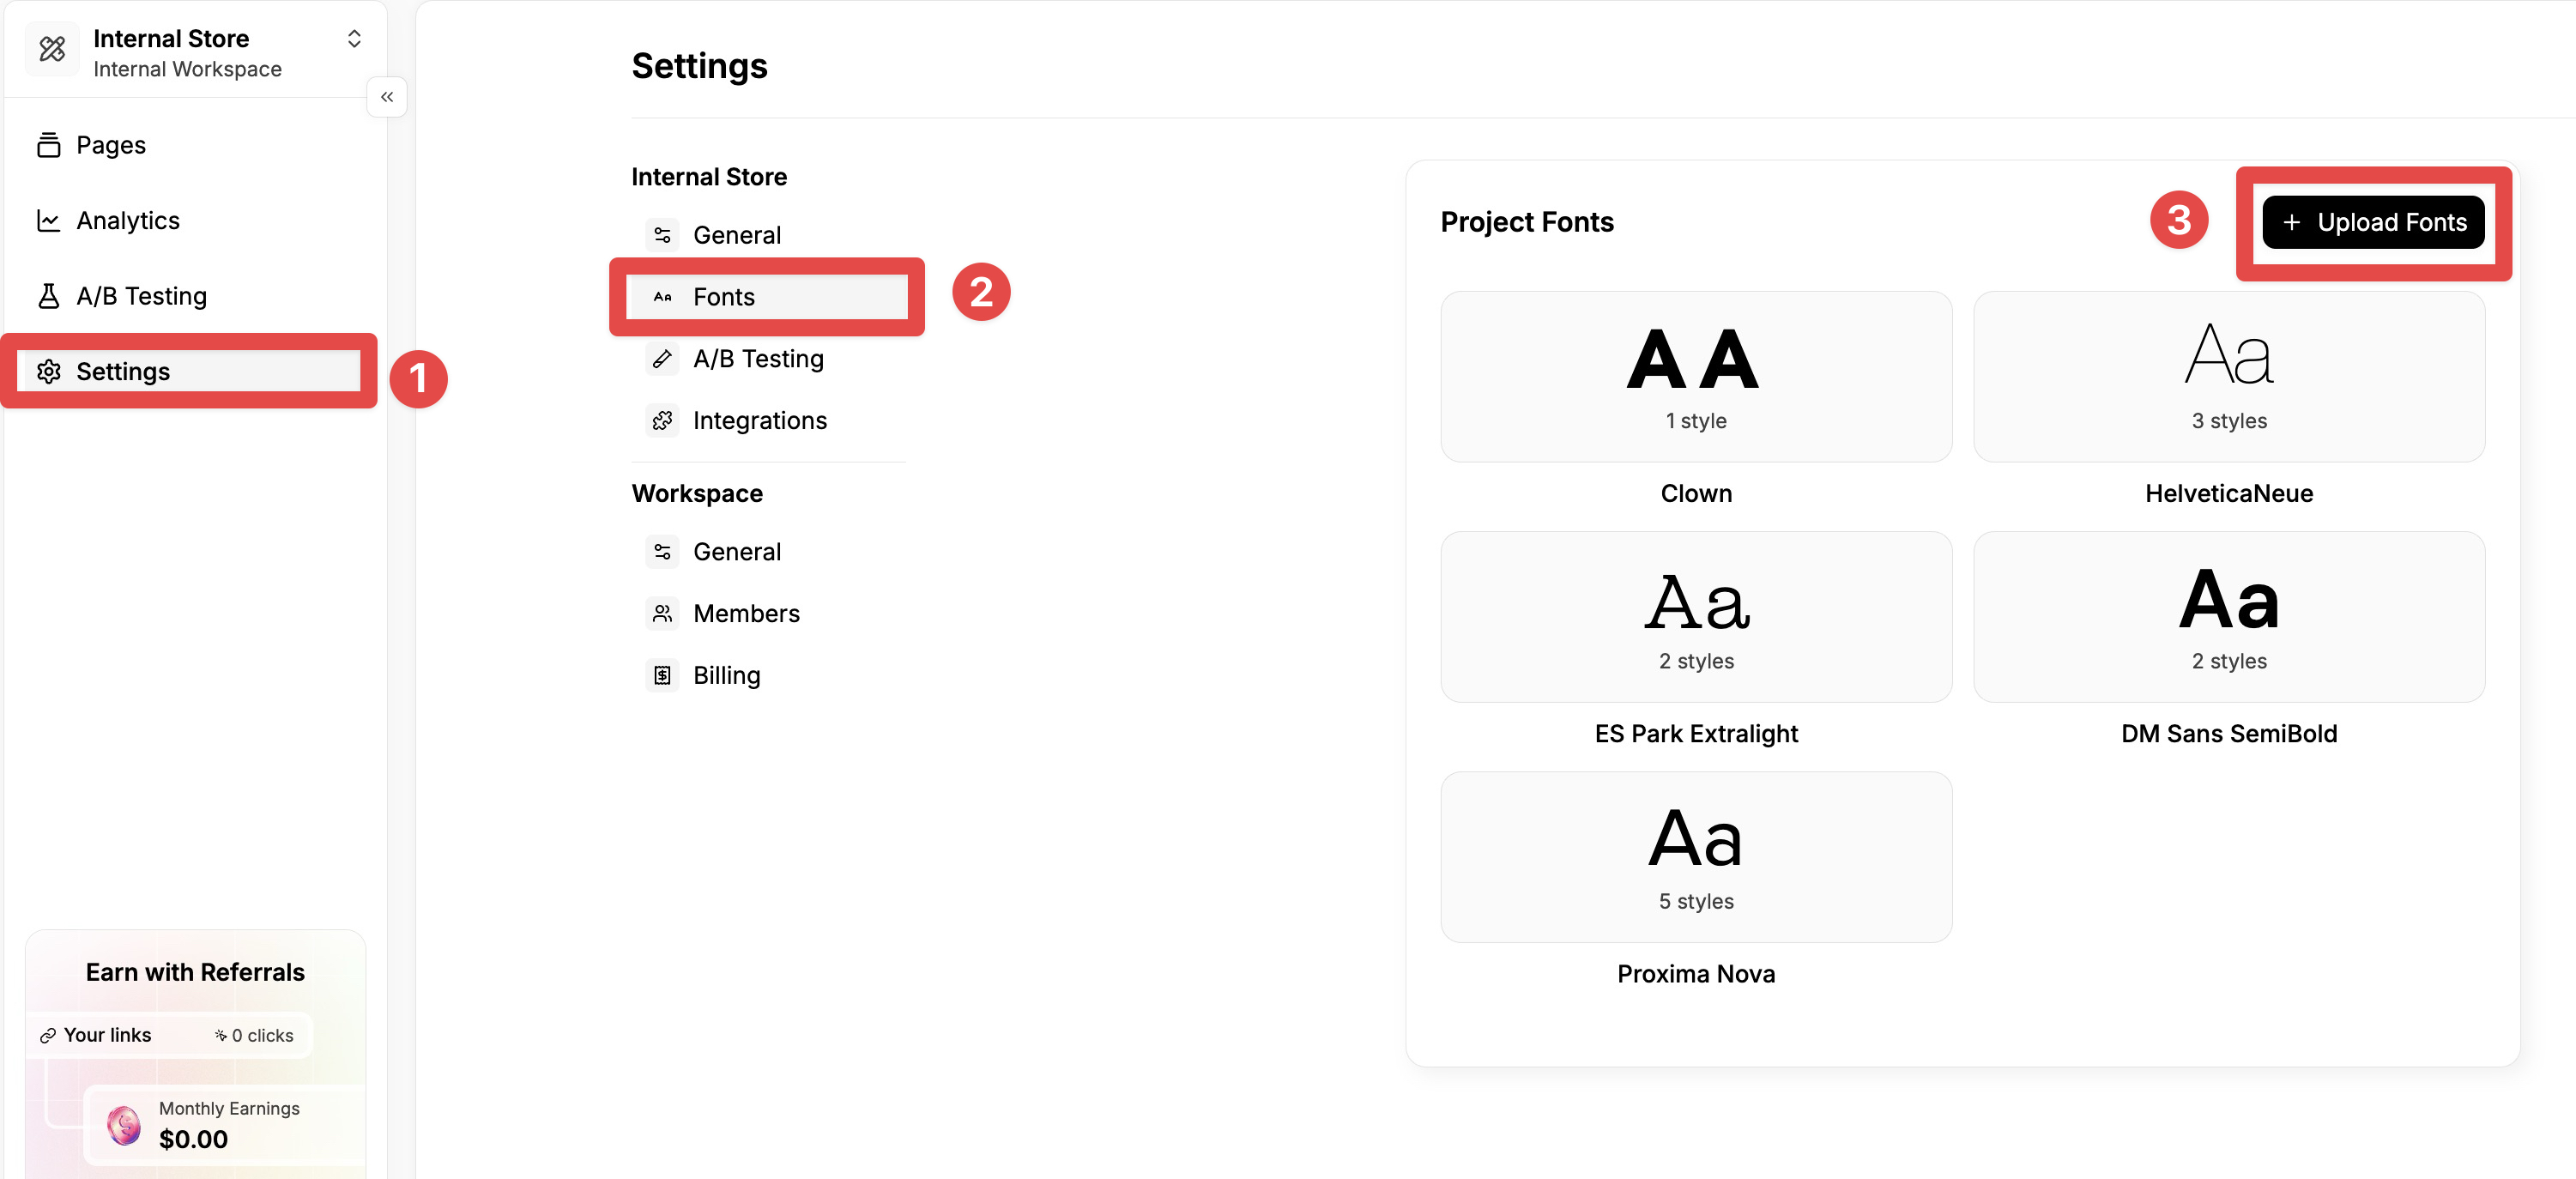This screenshot has width=2576, height=1179.
Task: Click the Analytics chart icon
Action: [x=48, y=220]
